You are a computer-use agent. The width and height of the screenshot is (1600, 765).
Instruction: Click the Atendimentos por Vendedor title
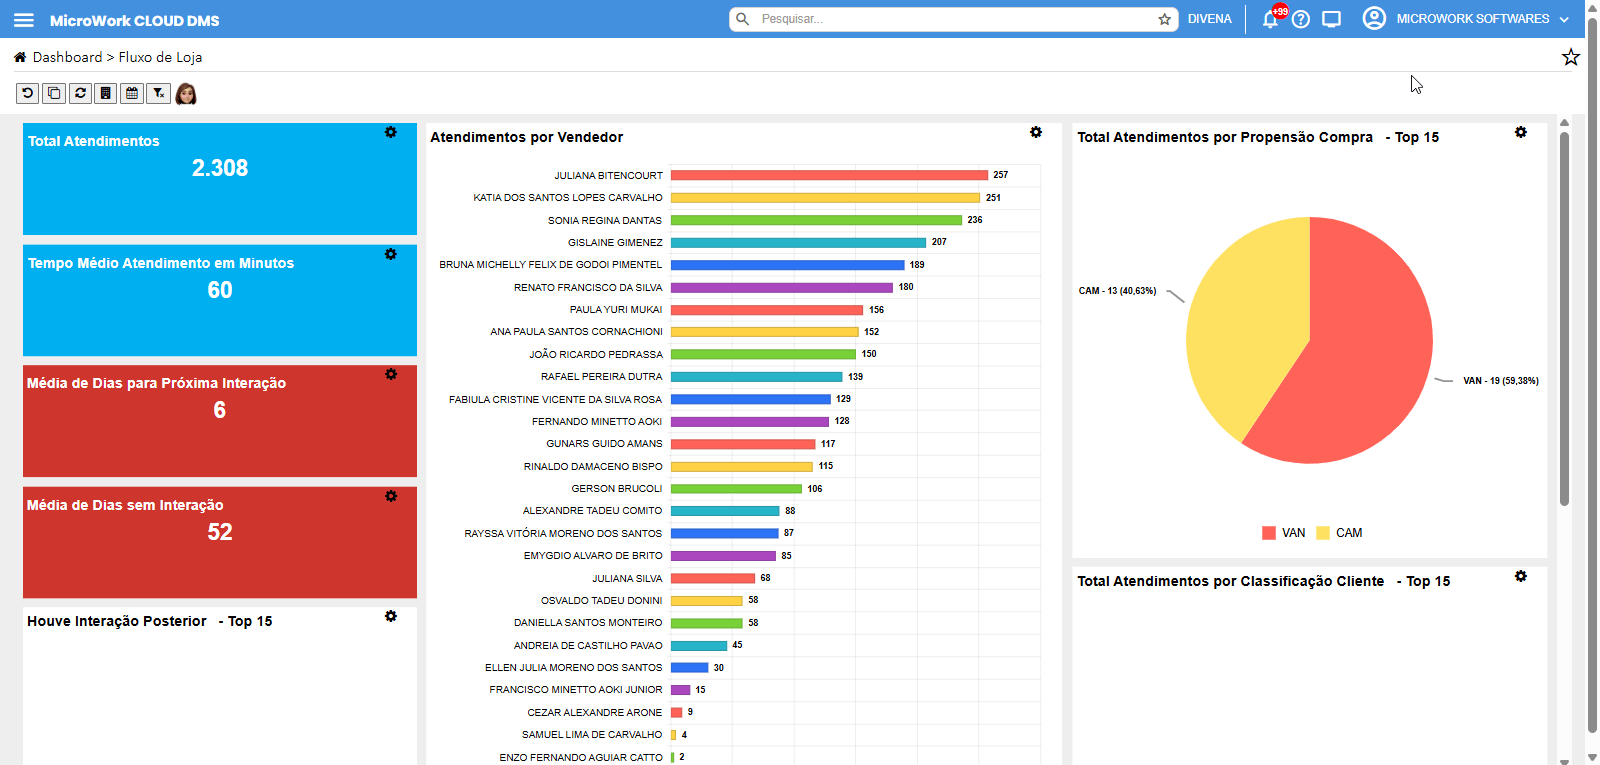pyautogui.click(x=527, y=137)
